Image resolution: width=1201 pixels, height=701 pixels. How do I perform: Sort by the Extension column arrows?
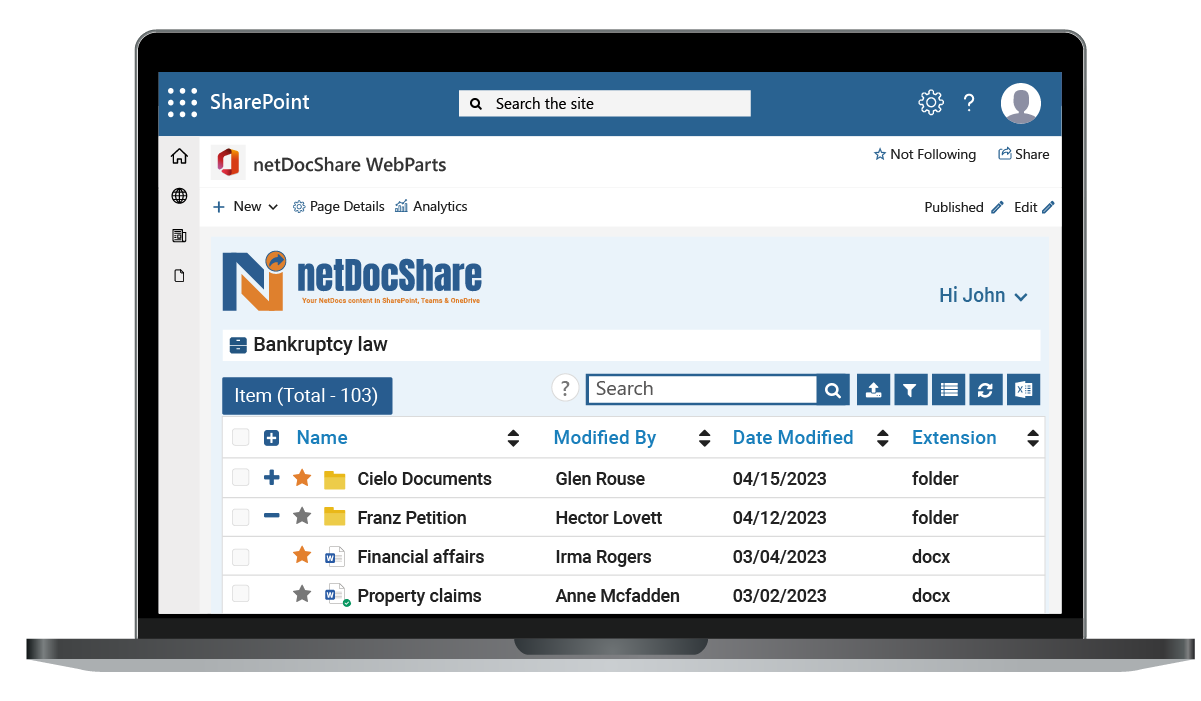pos(1033,438)
